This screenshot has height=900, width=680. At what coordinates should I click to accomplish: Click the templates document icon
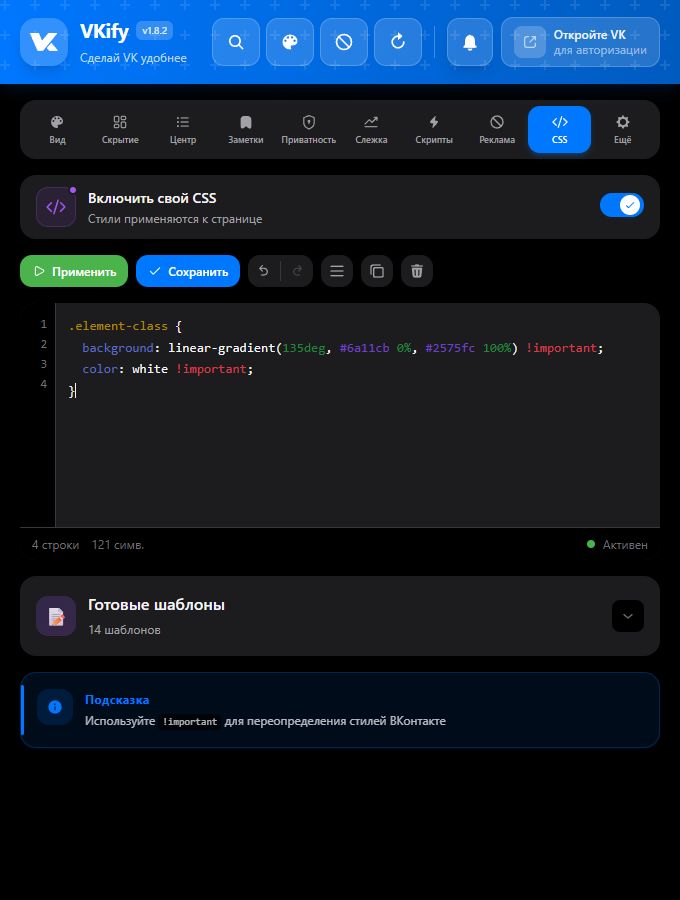(56, 616)
